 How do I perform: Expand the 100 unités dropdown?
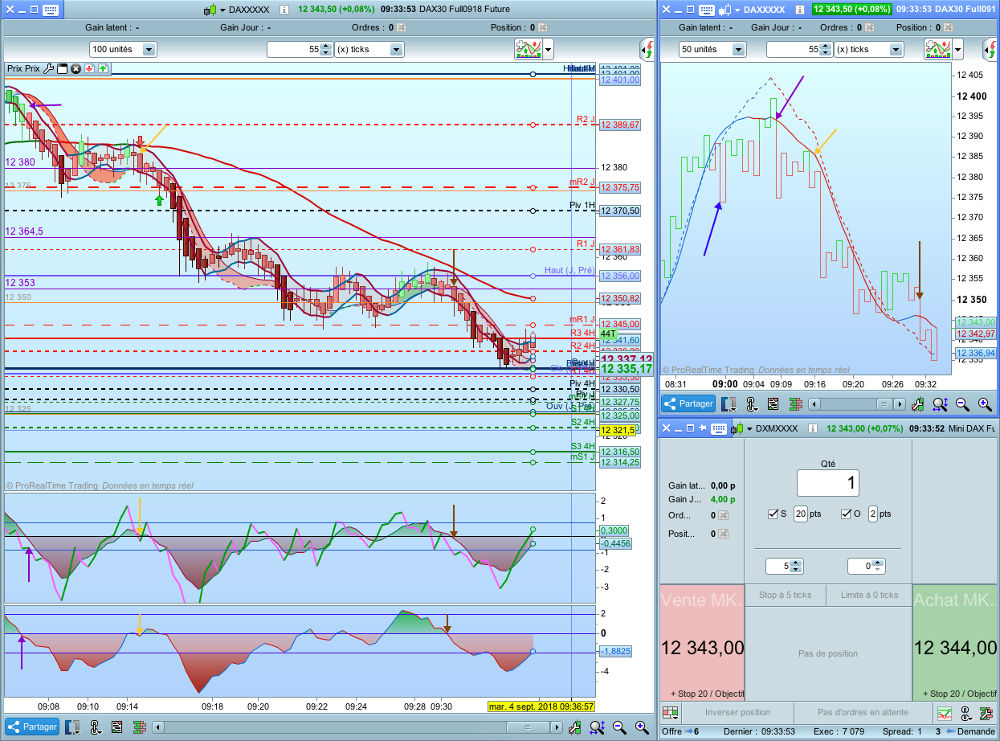[149, 49]
